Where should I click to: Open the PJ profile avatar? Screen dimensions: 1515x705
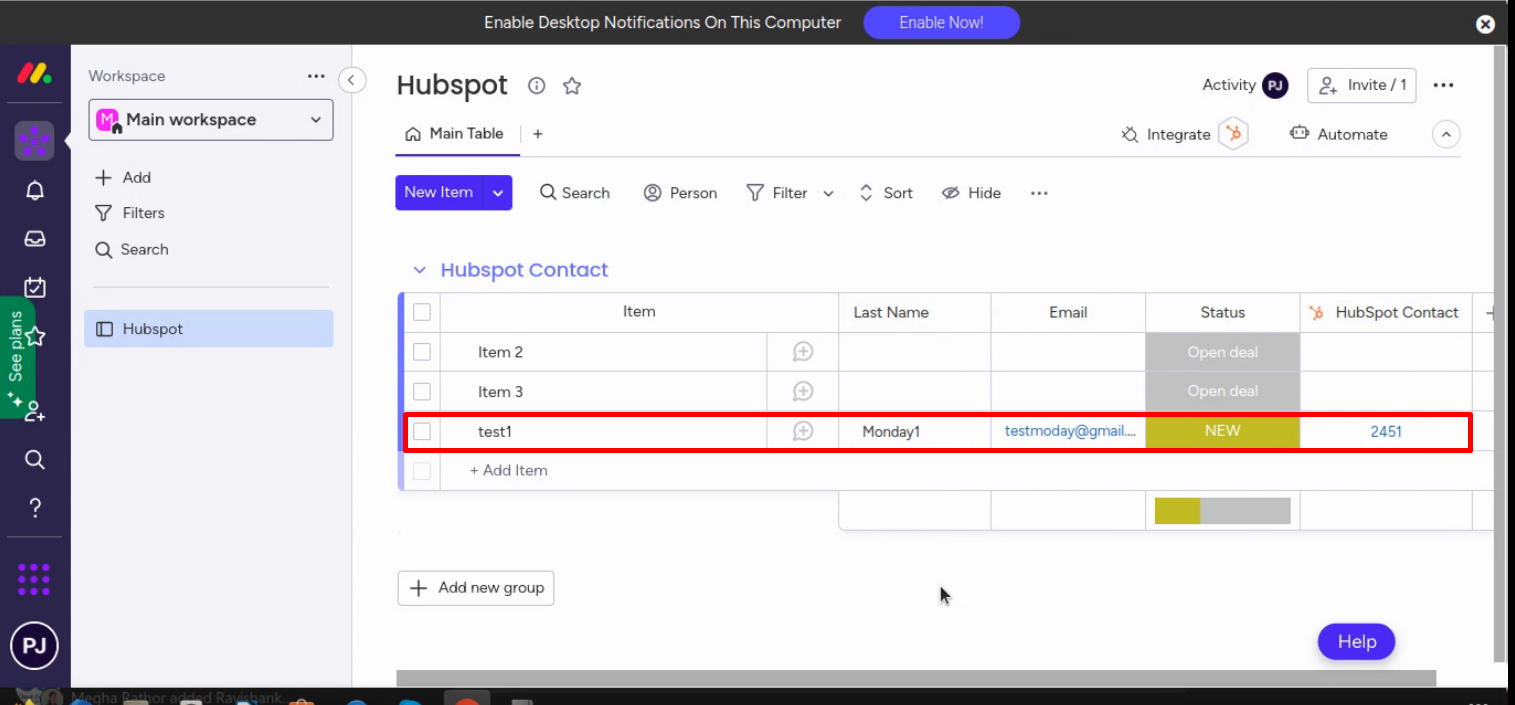34,645
